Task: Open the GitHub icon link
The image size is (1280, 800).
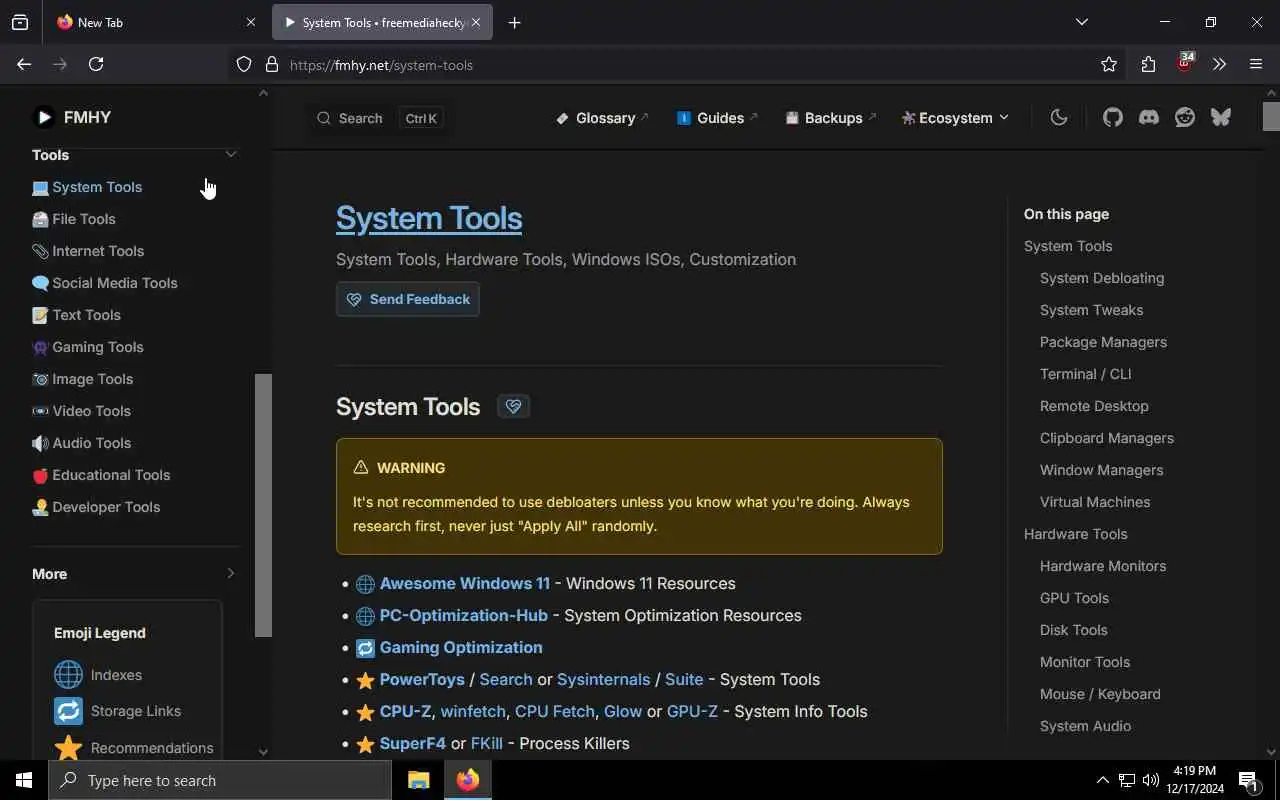Action: tap(1113, 117)
